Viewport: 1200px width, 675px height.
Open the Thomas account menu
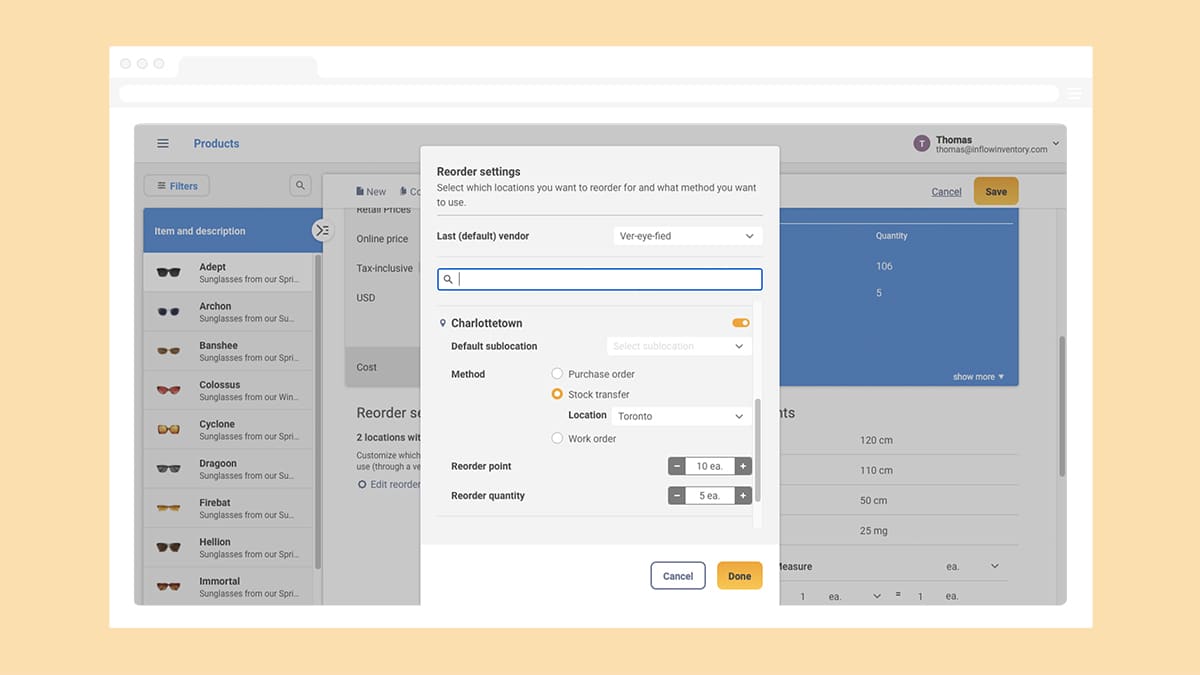(x=1055, y=143)
